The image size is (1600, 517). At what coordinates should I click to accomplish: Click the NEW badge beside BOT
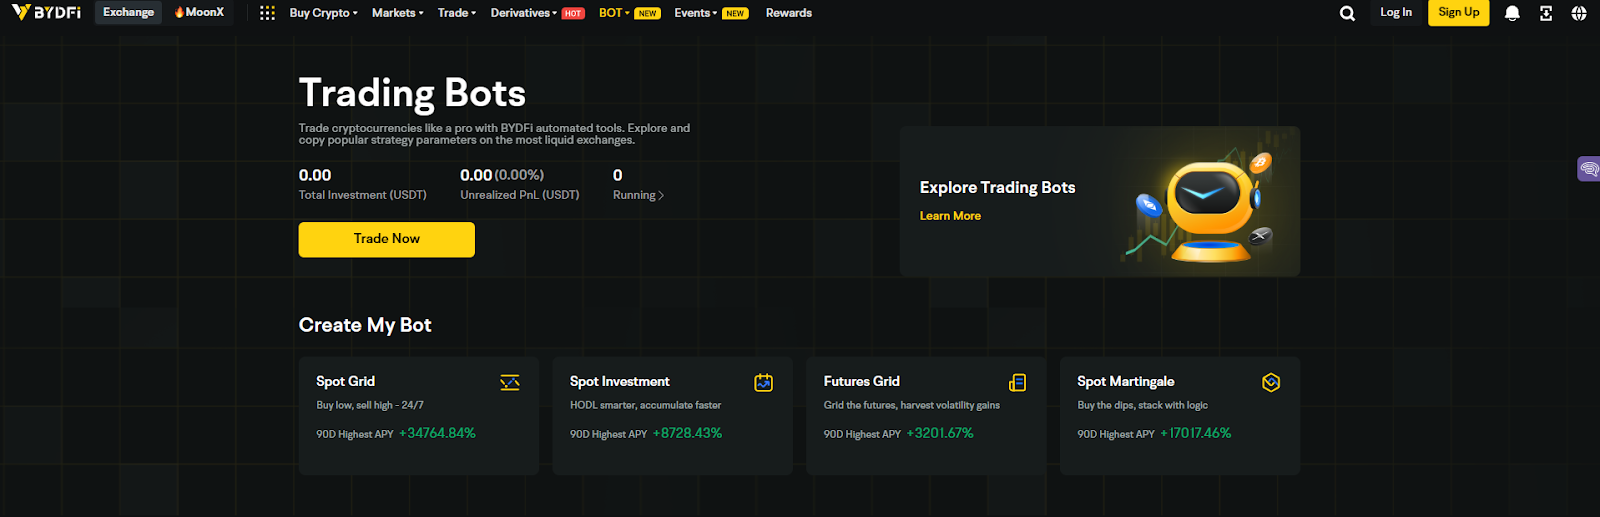(648, 14)
